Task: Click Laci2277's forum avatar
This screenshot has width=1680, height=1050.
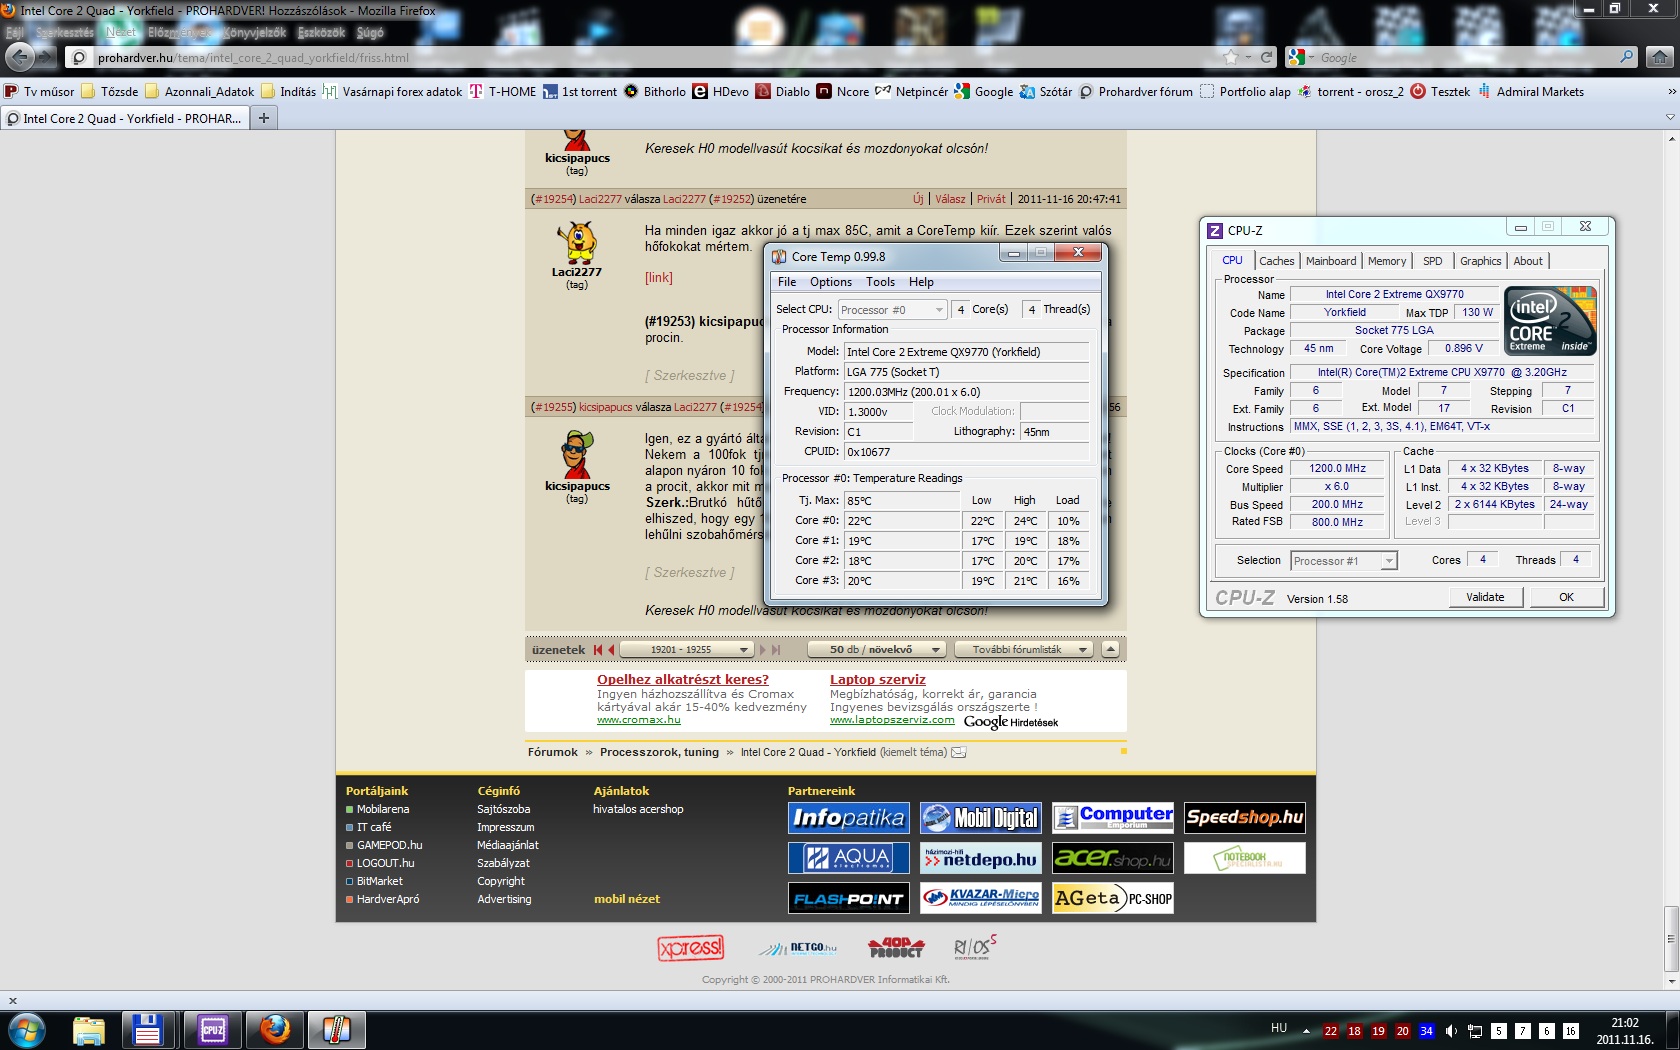Action: 577,242
